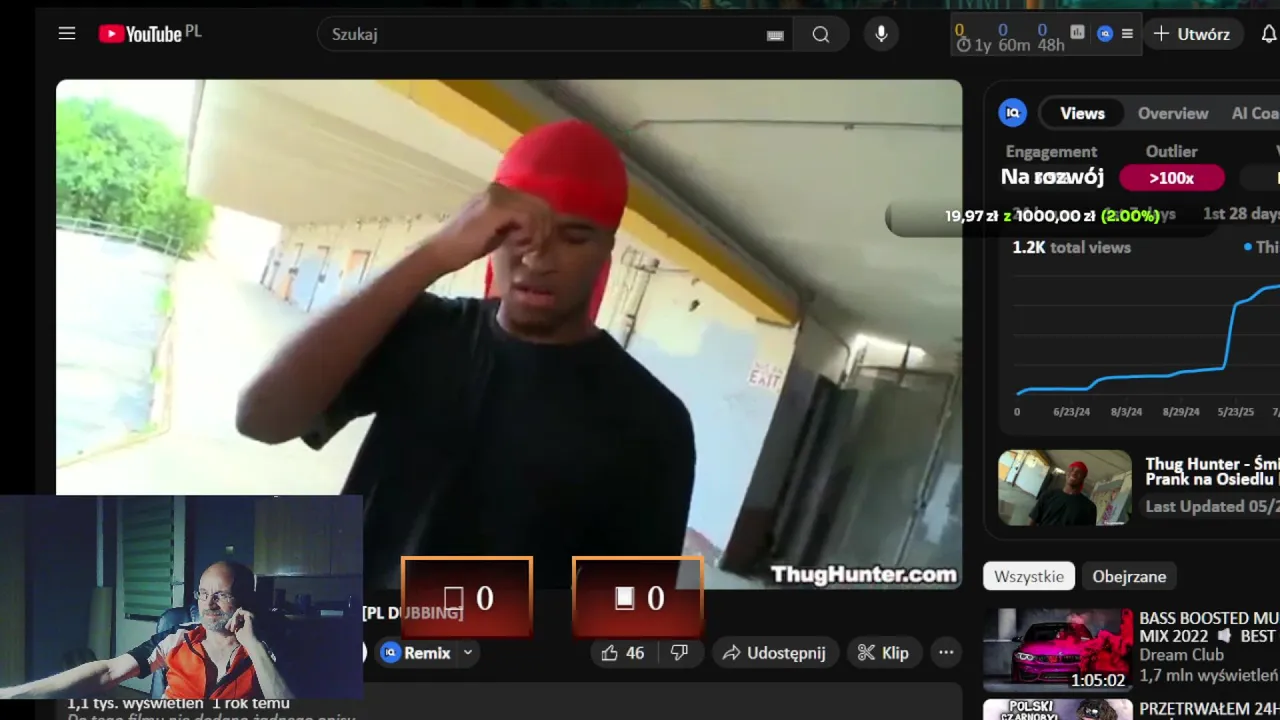
Task: Expand the Remix dropdown arrow
Action: click(467, 653)
